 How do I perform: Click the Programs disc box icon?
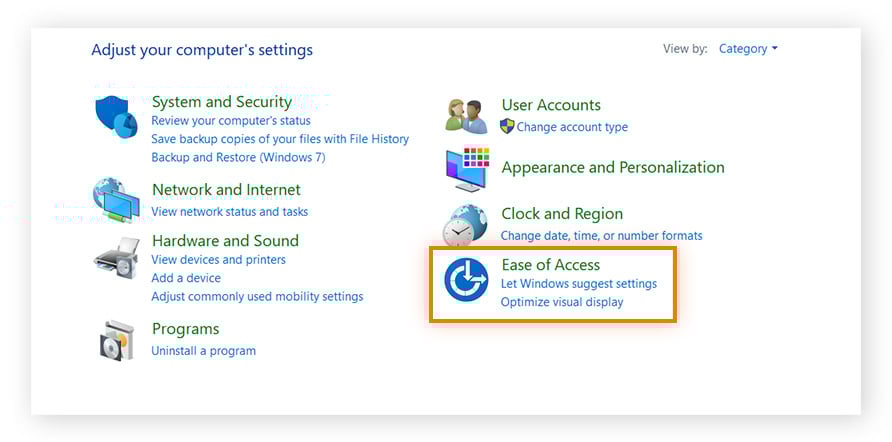click(116, 340)
